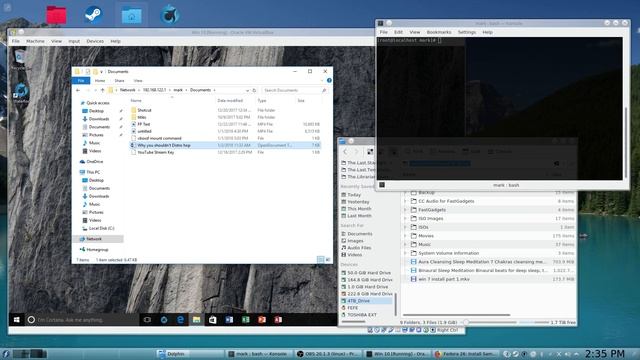Click the search magnifier in Explorer
The width and height of the screenshot is (640, 360).
pos(324,90)
